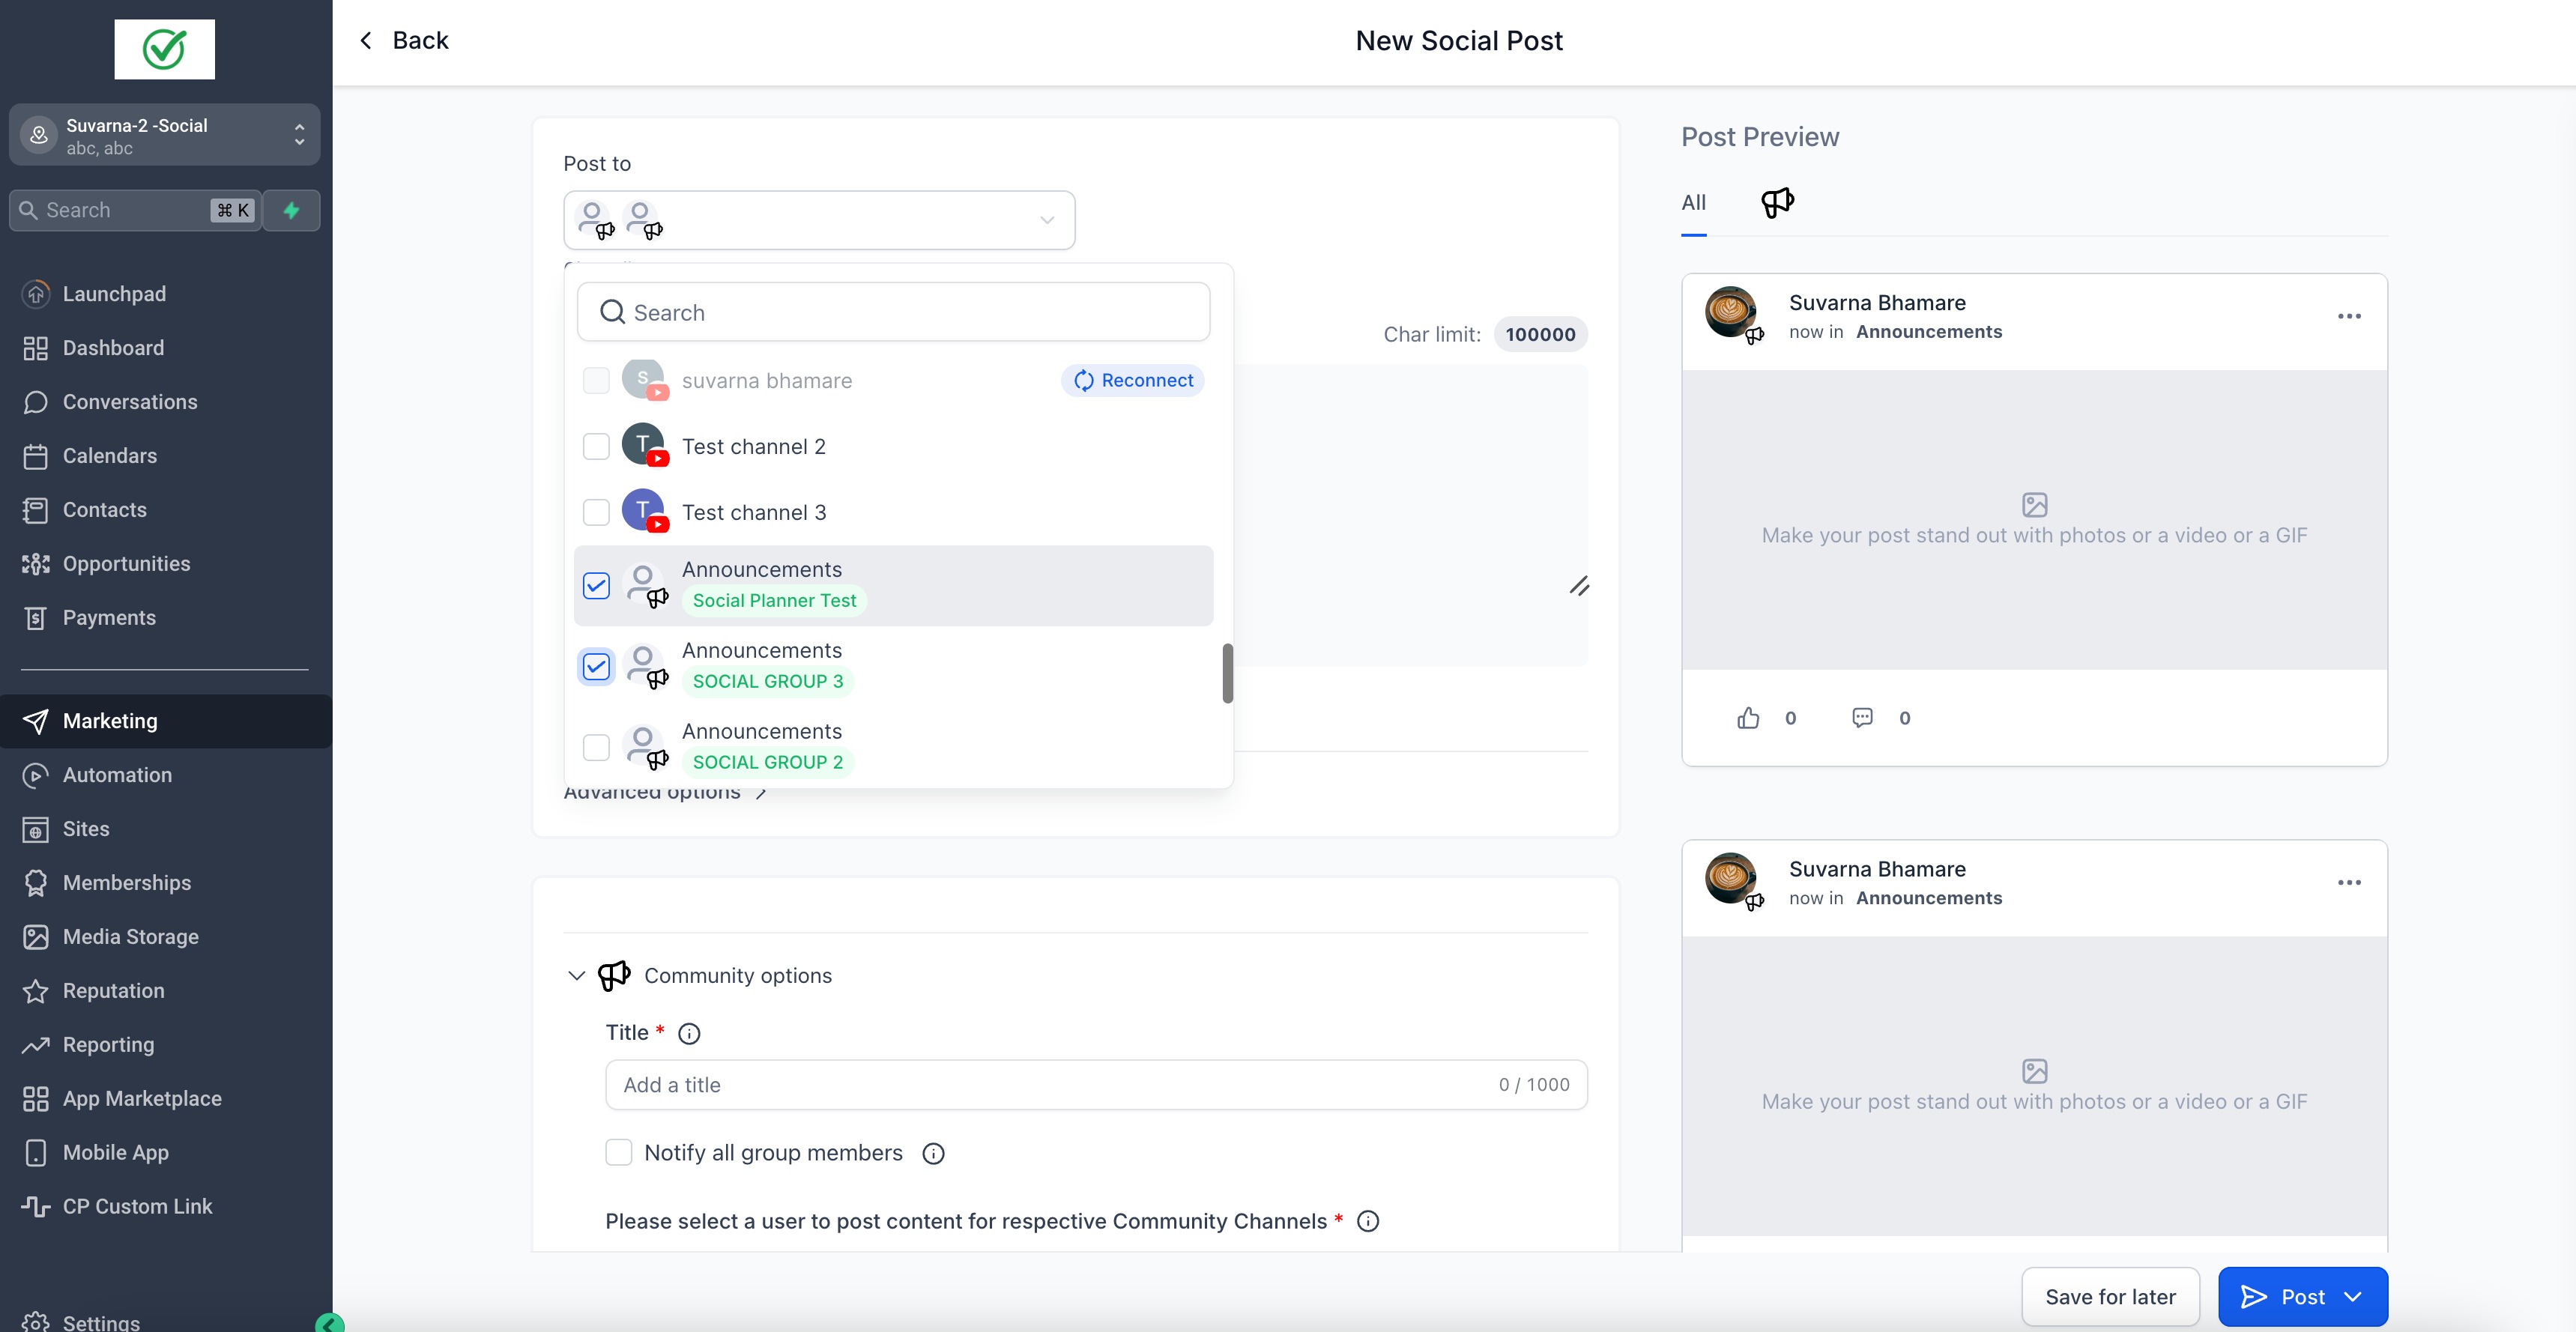The width and height of the screenshot is (2576, 1332).
Task: Click the thumbs-up like icon in first preview
Action: (1747, 718)
